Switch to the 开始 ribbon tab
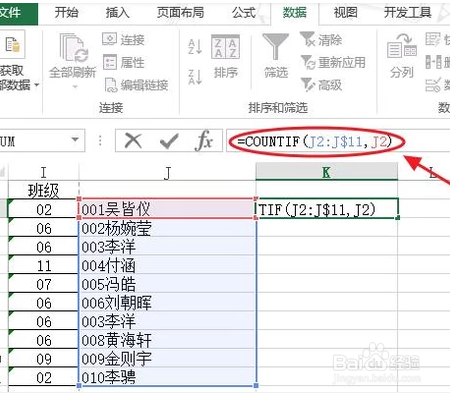This screenshot has height=396, width=450. pos(66,13)
